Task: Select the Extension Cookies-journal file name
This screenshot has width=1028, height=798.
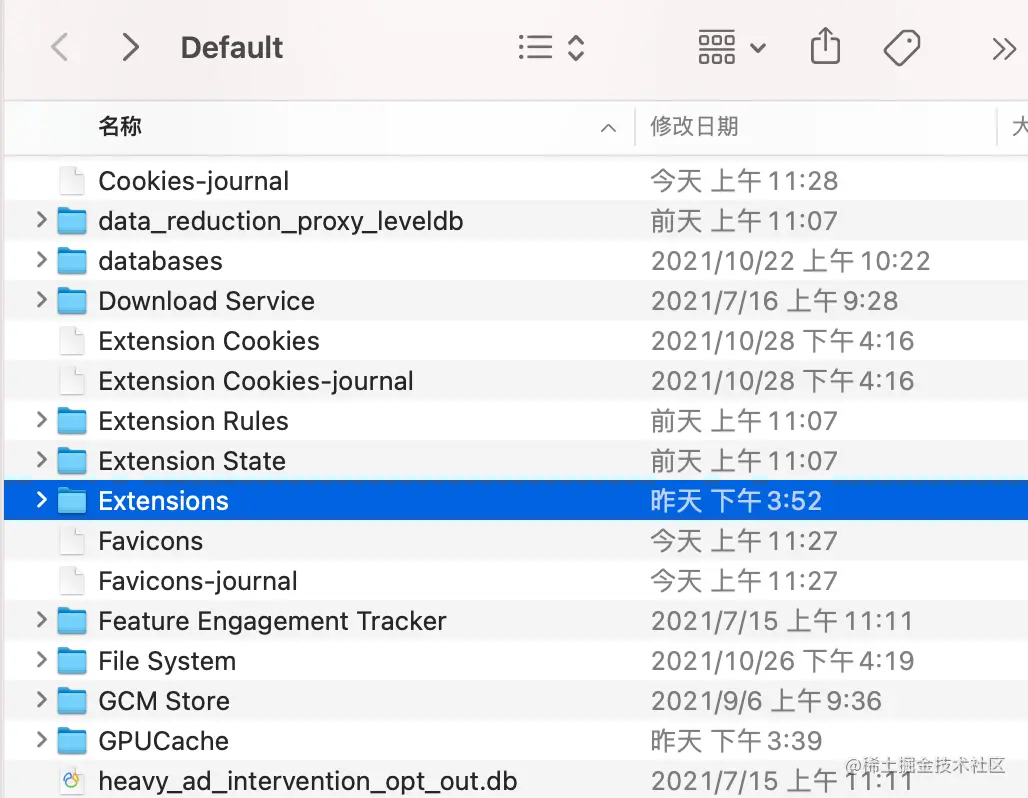Action: tap(256, 381)
